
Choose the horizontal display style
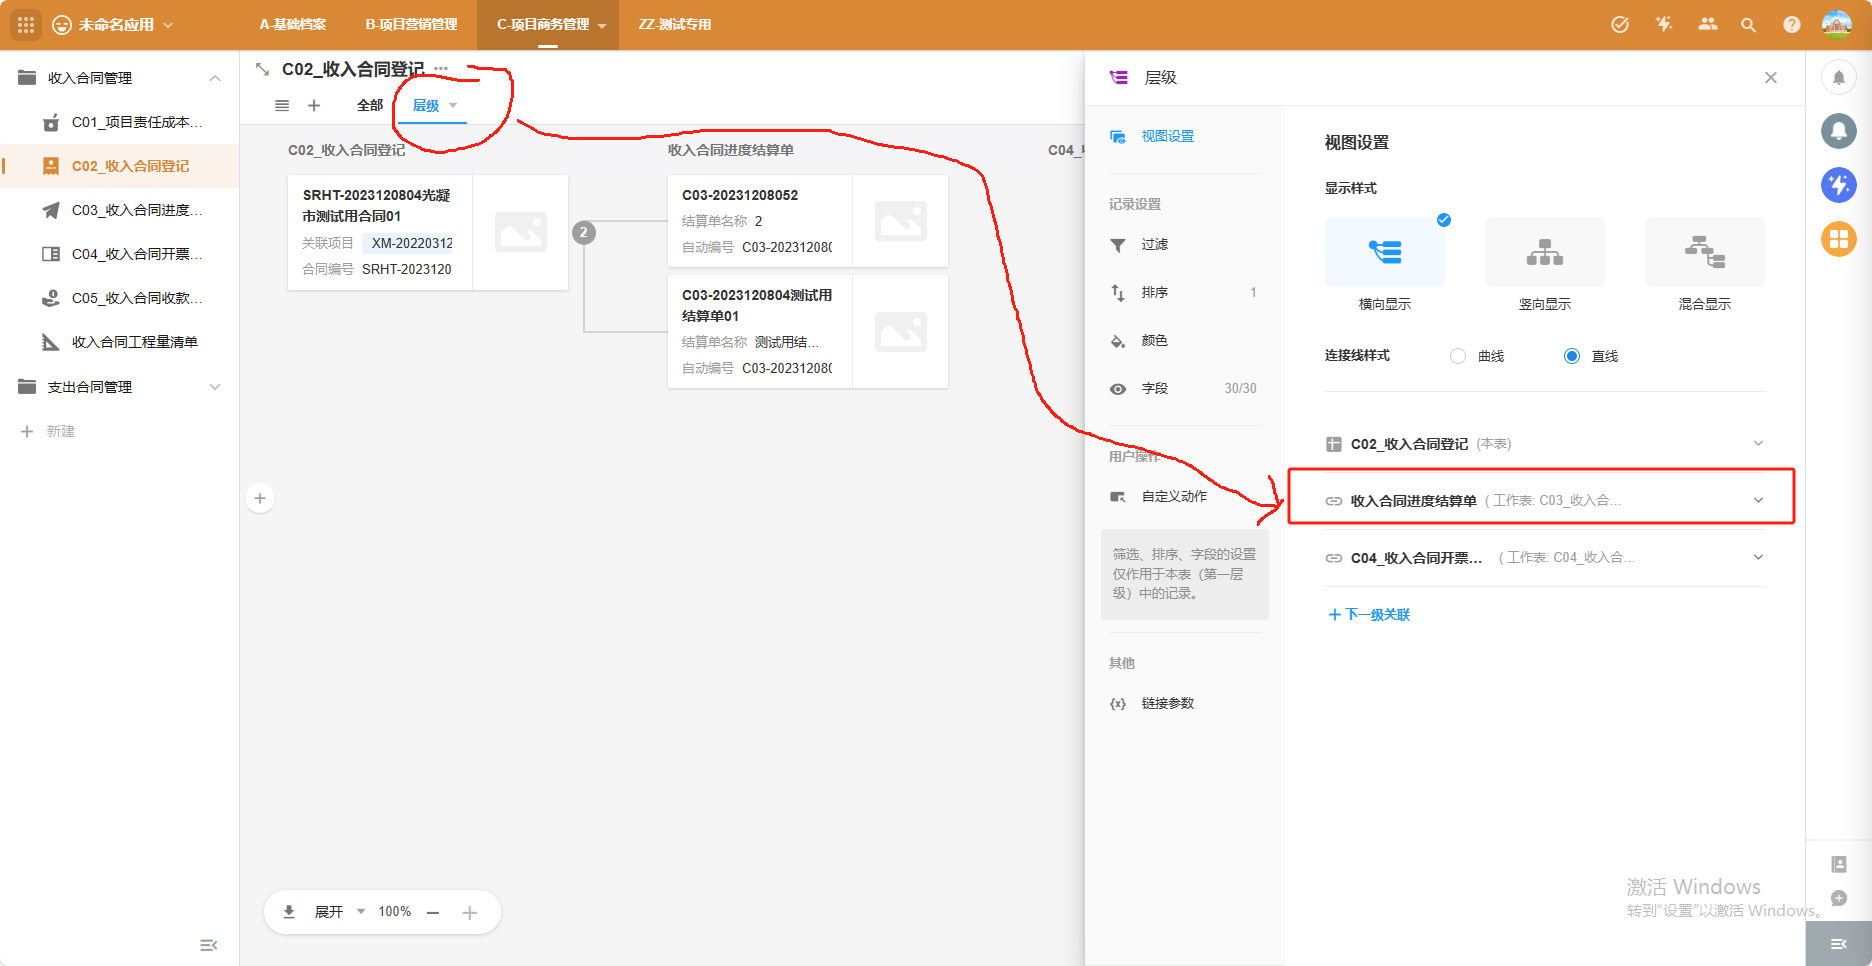[1384, 253]
